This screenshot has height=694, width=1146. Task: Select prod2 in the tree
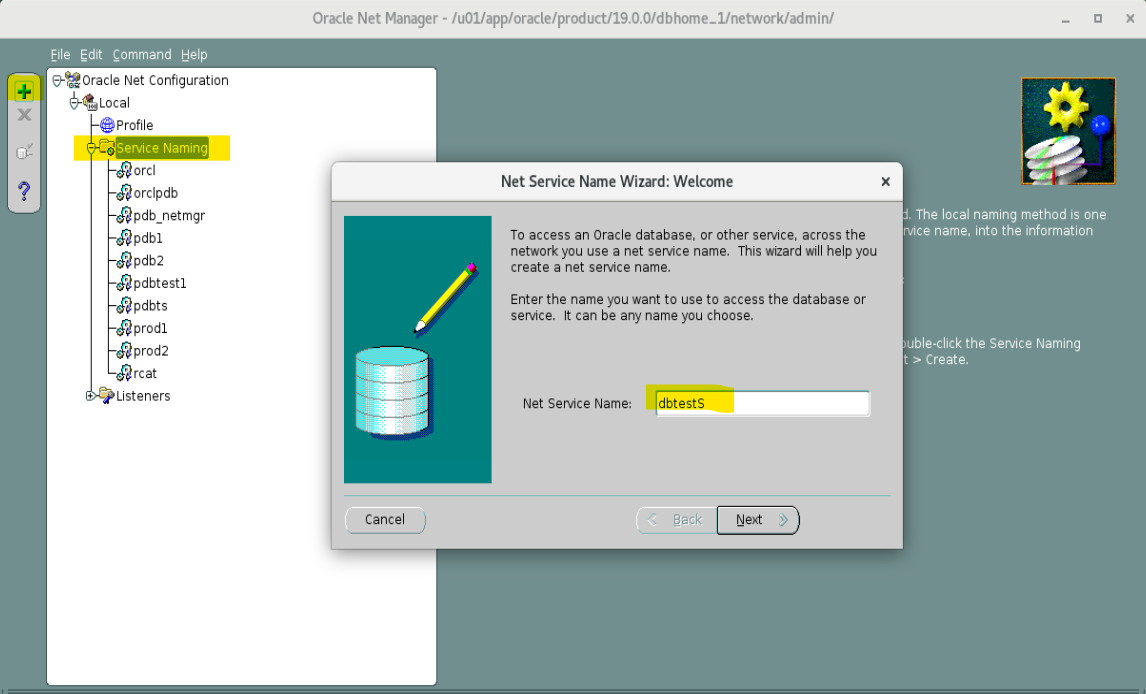151,351
